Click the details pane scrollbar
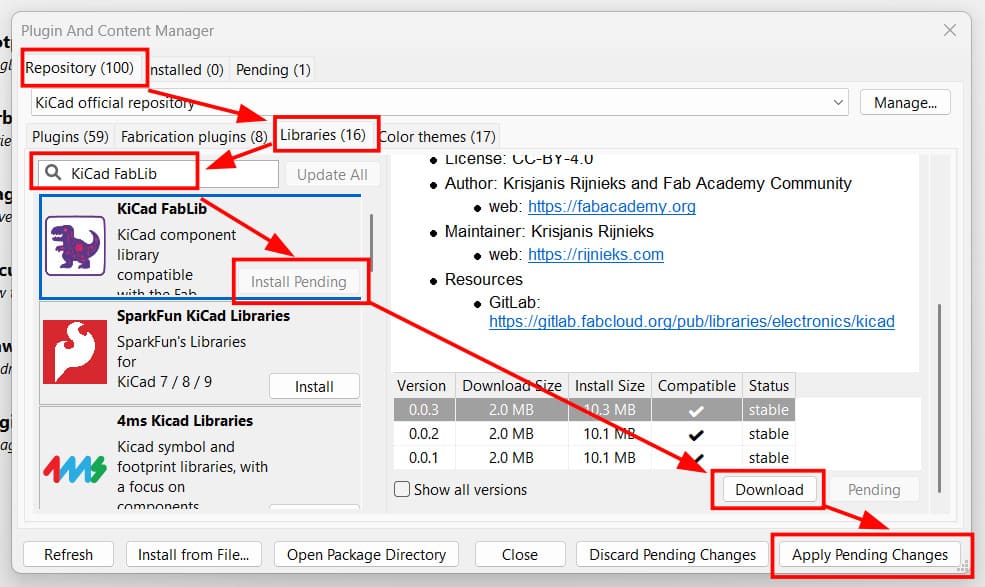 tap(939, 398)
